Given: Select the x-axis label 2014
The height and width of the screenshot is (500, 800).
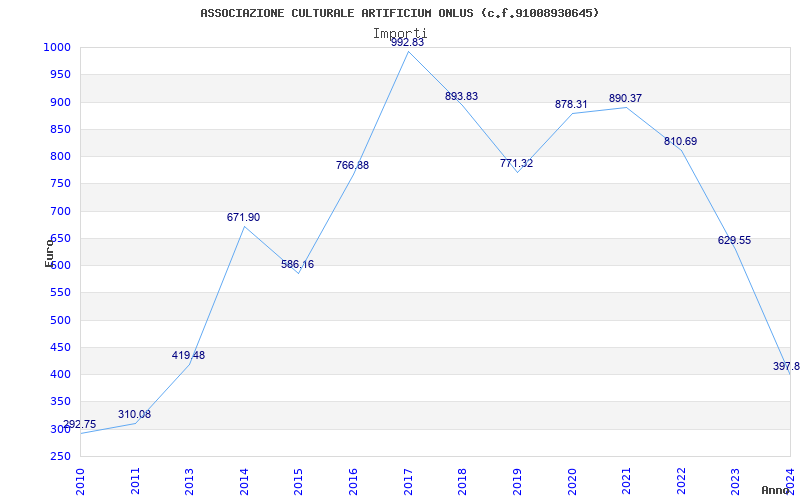Looking at the screenshot, I should 244,481.
